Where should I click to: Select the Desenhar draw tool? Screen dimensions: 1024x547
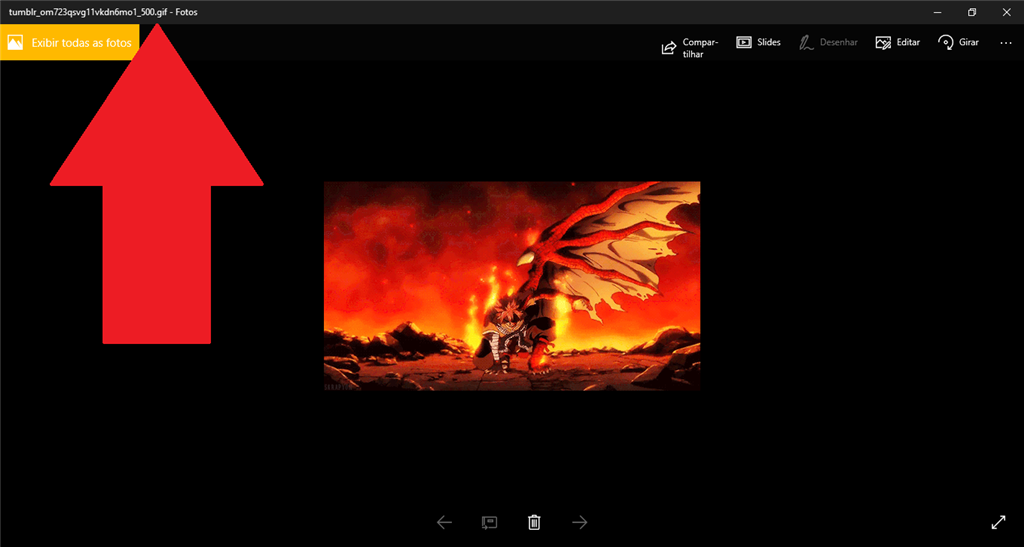point(828,42)
